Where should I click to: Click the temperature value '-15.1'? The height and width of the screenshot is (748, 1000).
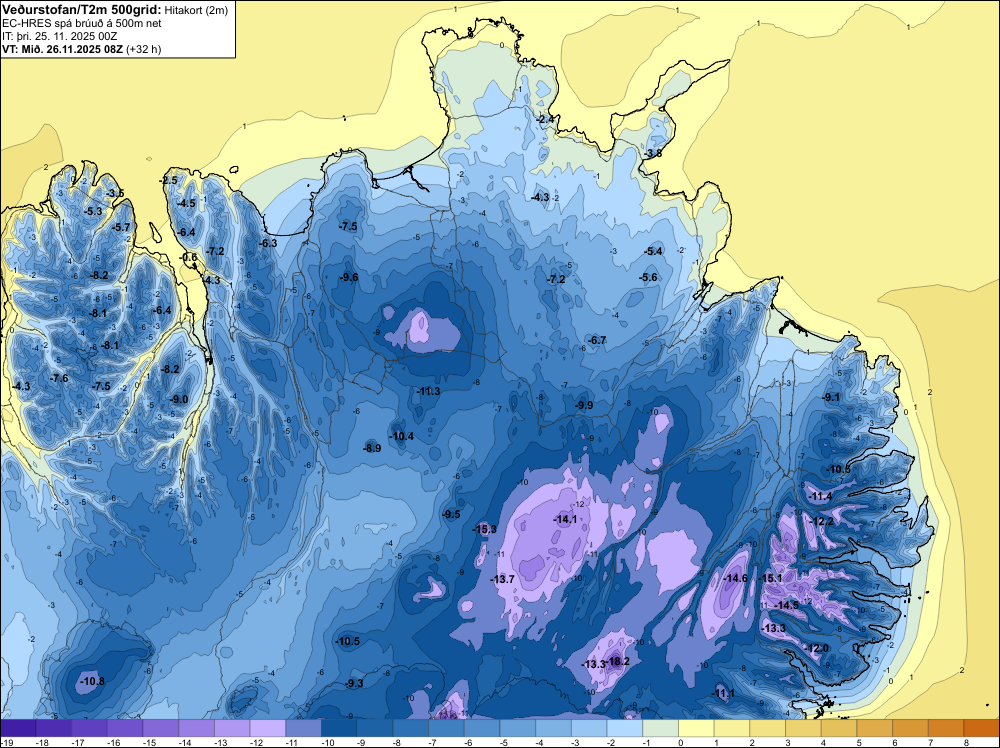pos(771,578)
